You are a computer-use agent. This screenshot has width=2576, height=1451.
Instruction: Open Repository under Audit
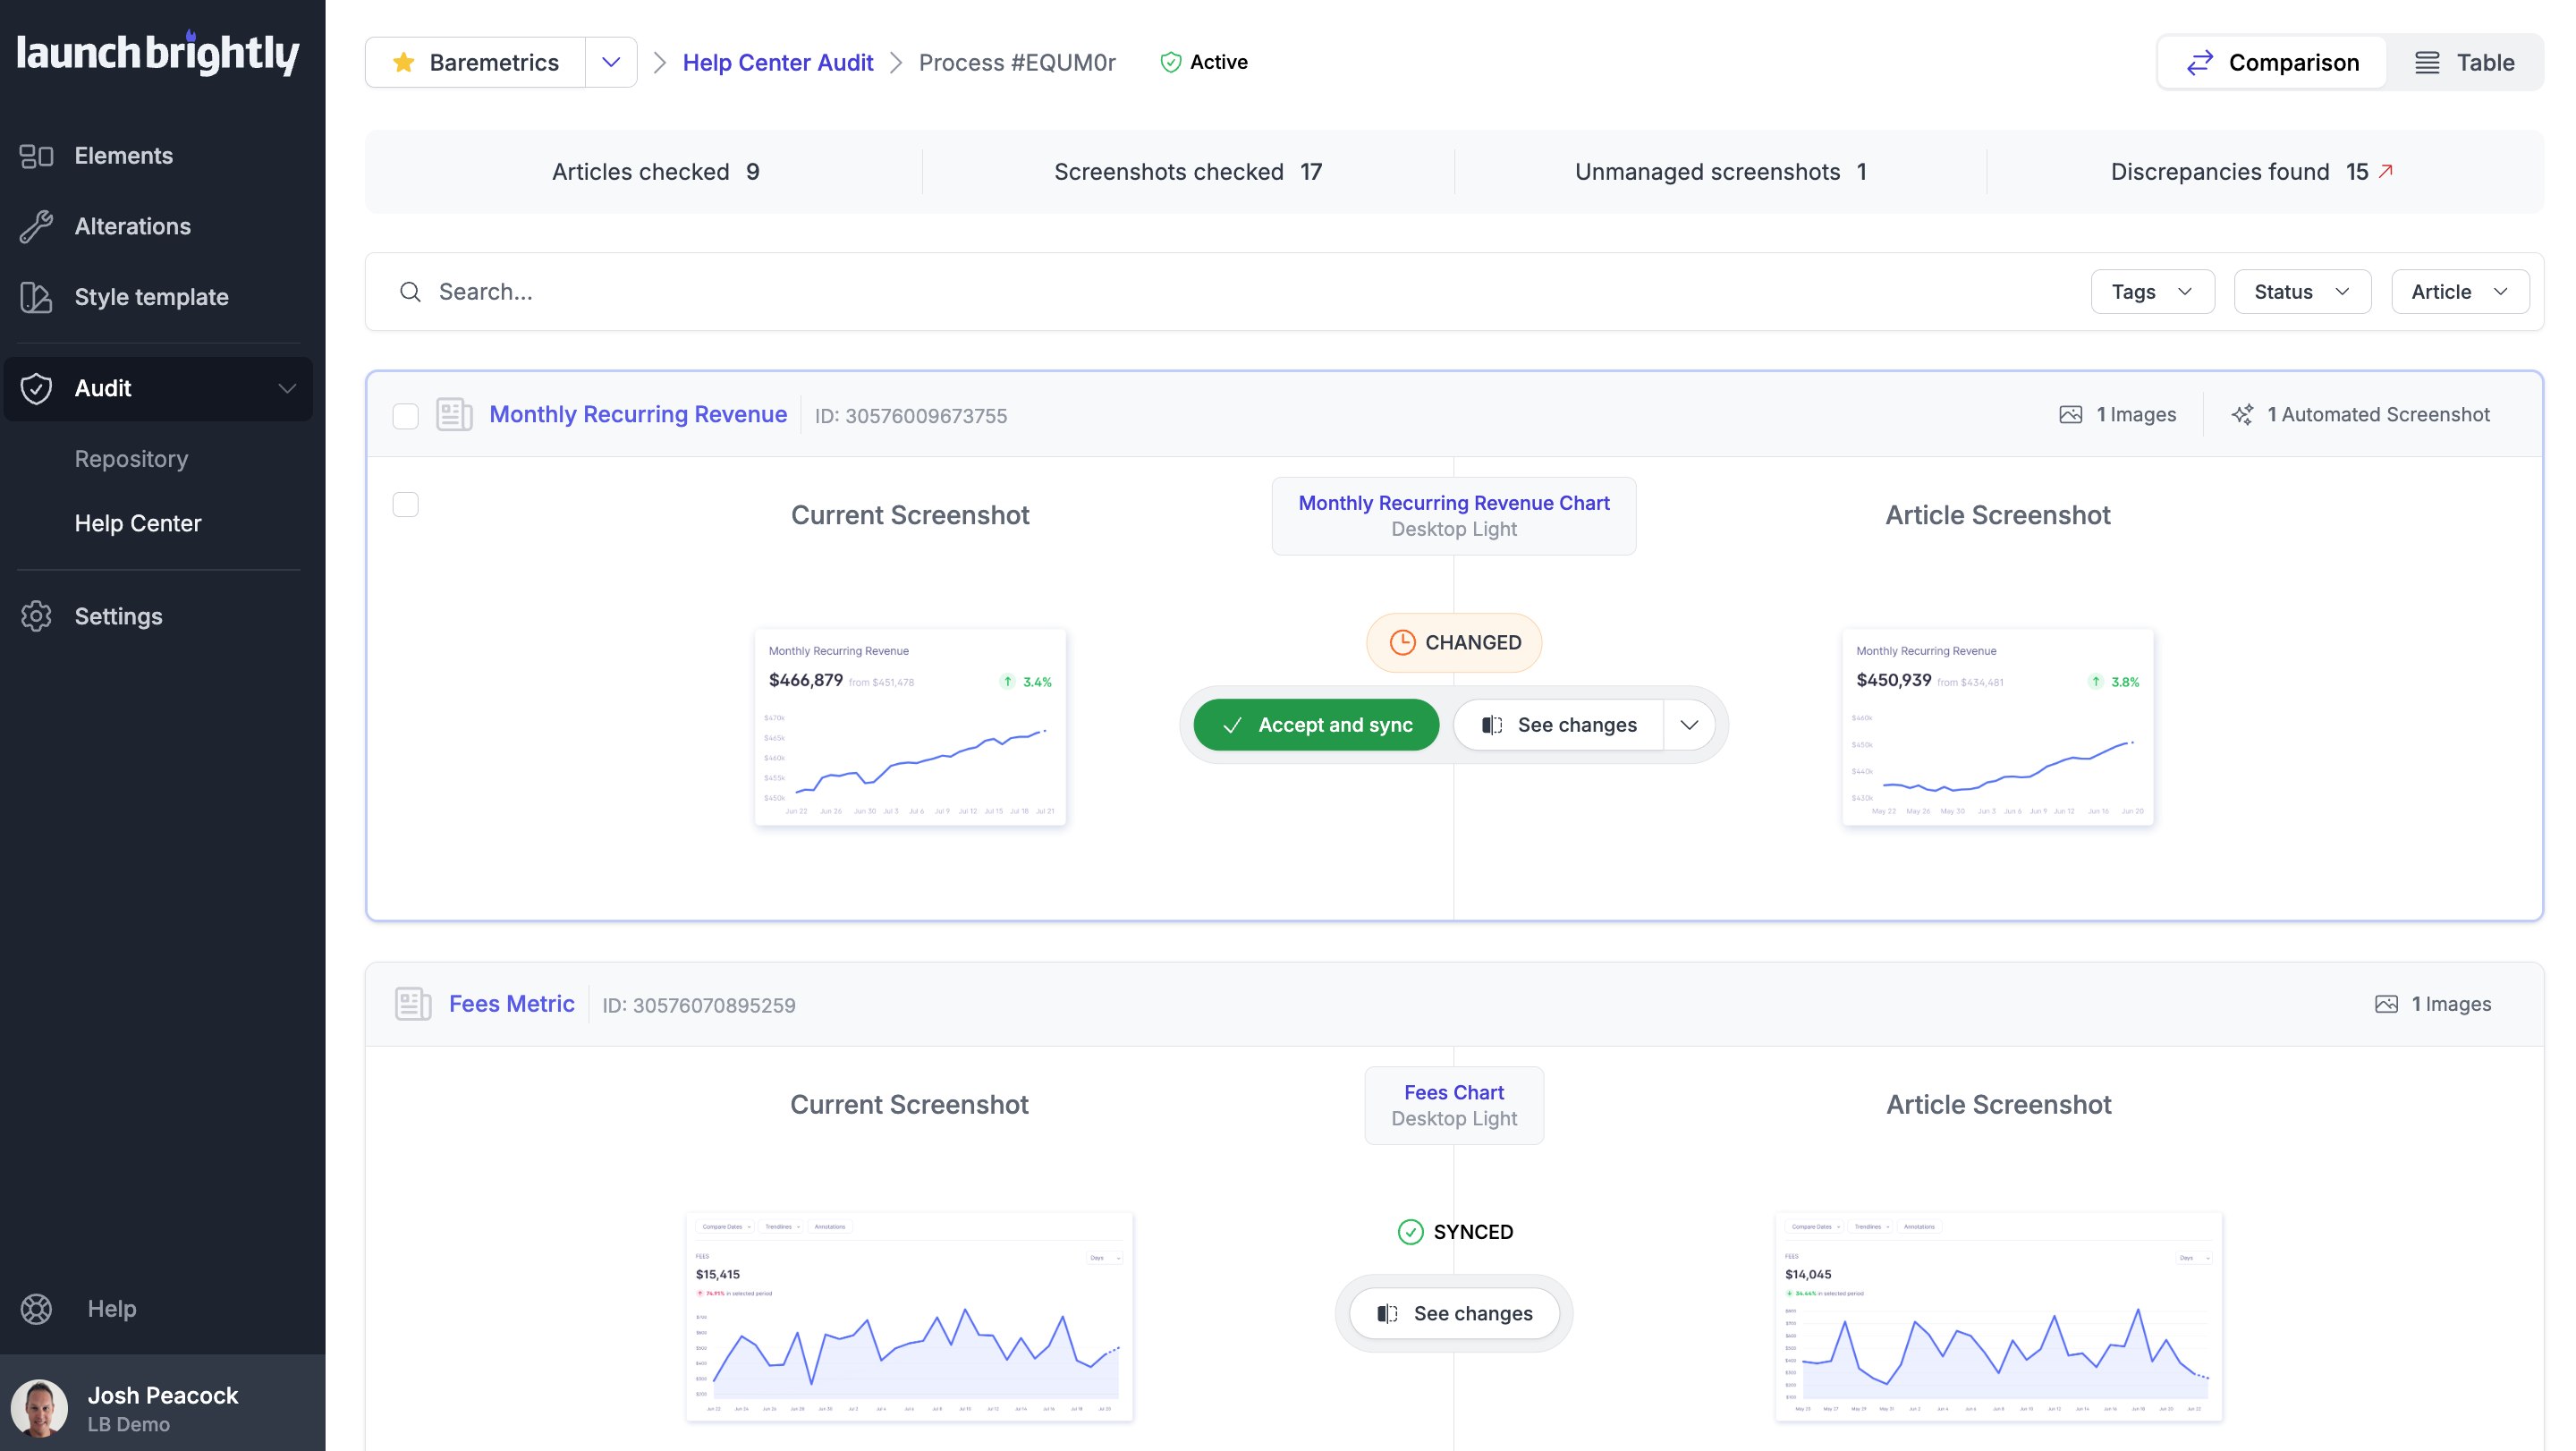pos(131,459)
